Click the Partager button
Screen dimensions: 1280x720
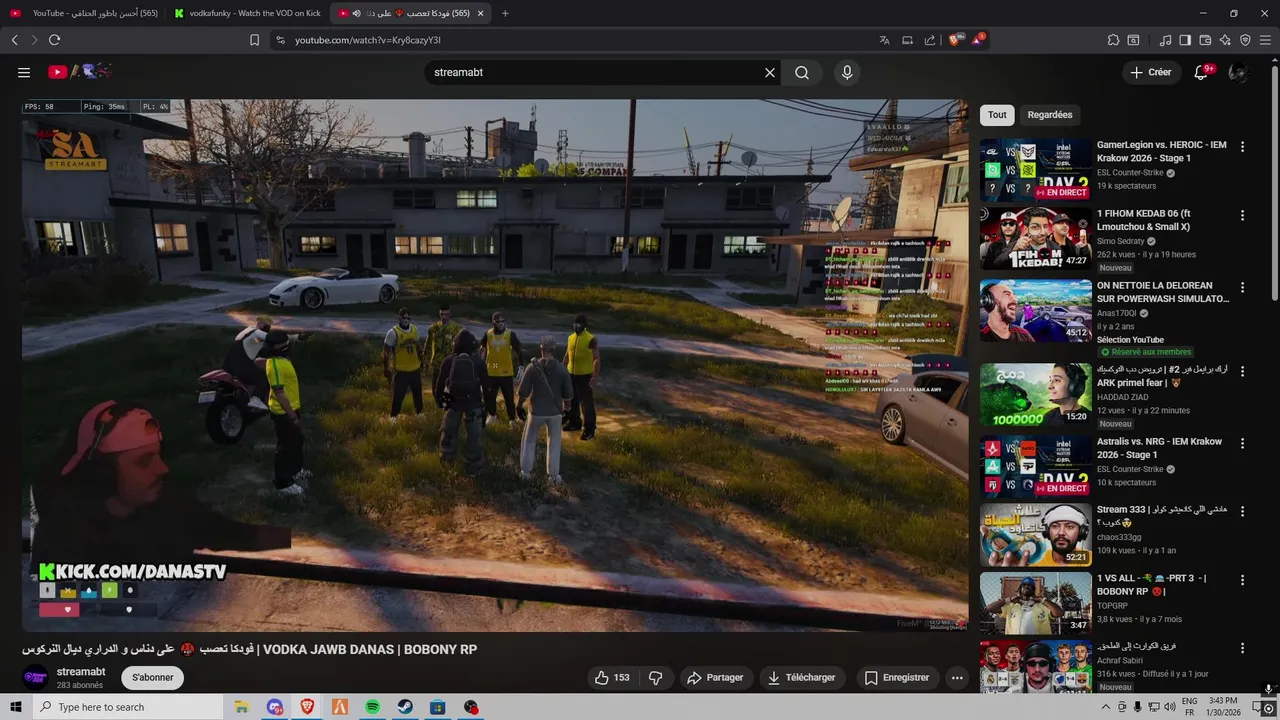click(715, 677)
